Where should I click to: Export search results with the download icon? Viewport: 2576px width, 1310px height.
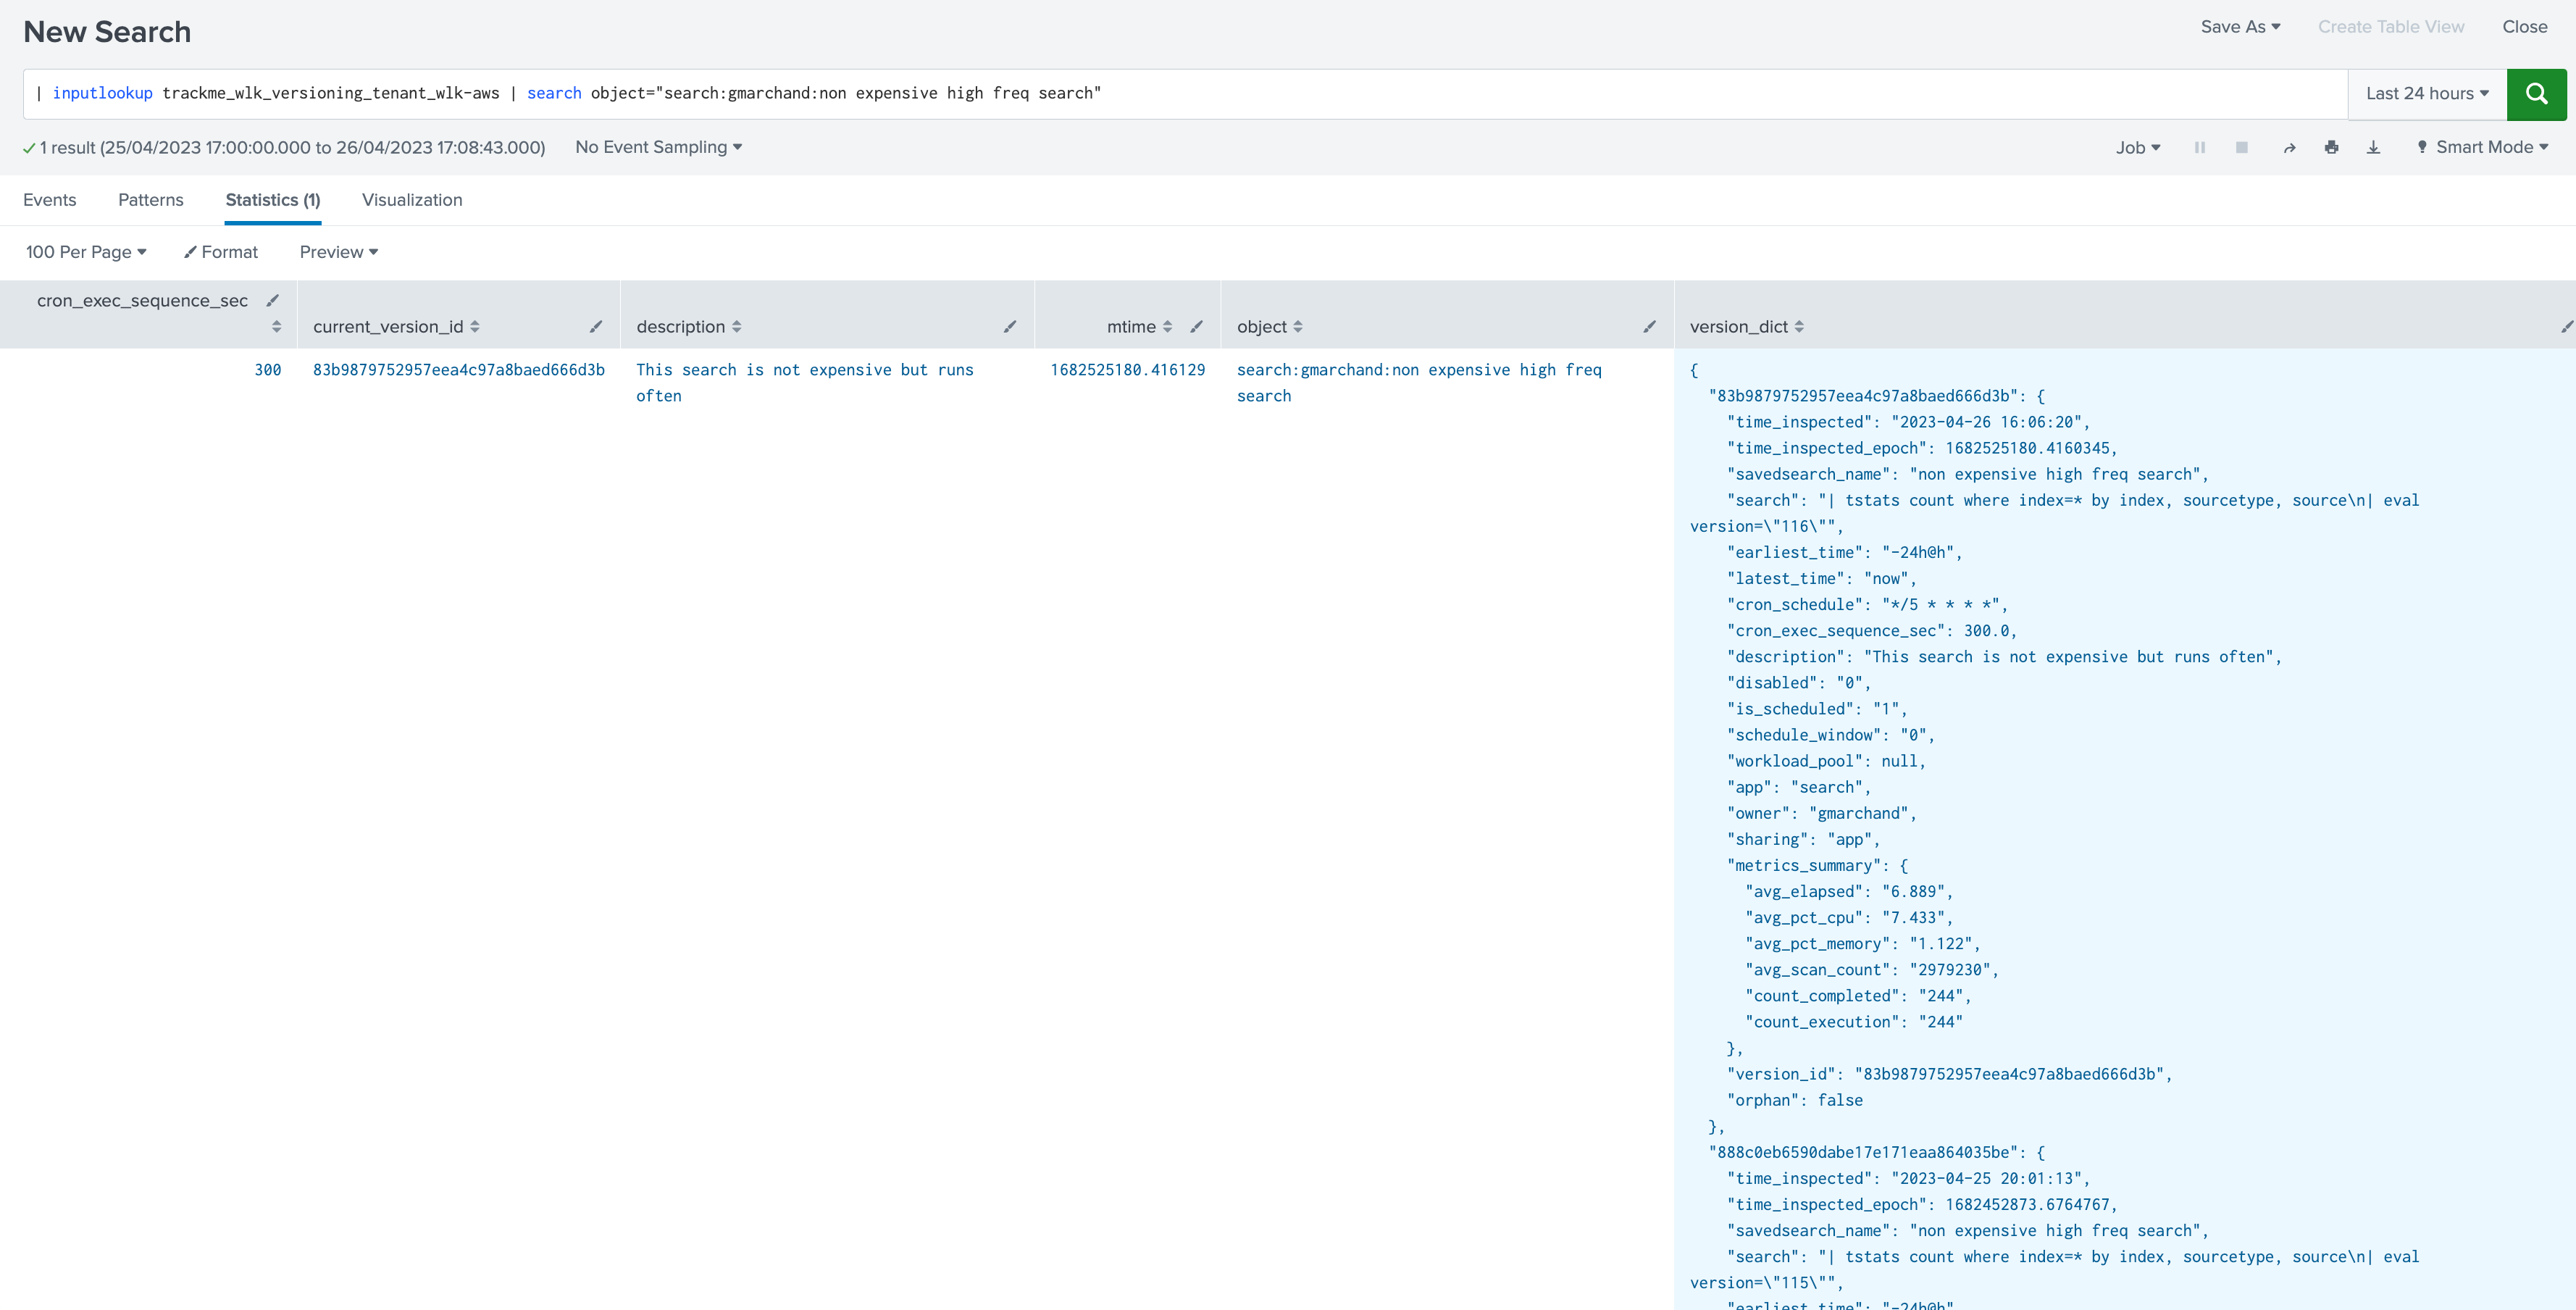click(2374, 148)
